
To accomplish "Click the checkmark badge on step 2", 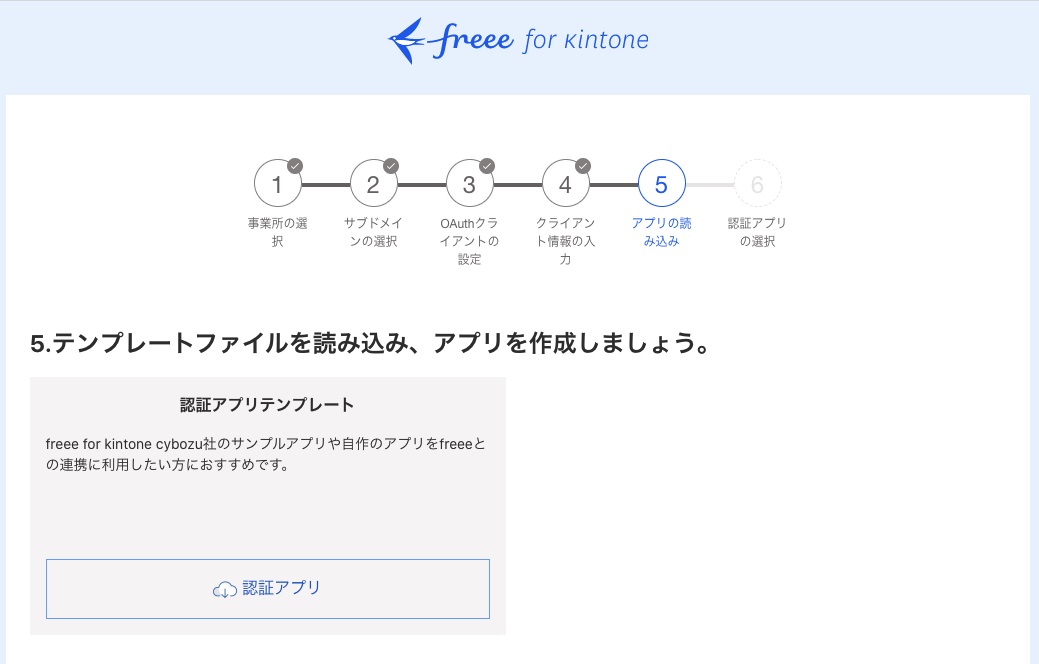I will 391,166.
